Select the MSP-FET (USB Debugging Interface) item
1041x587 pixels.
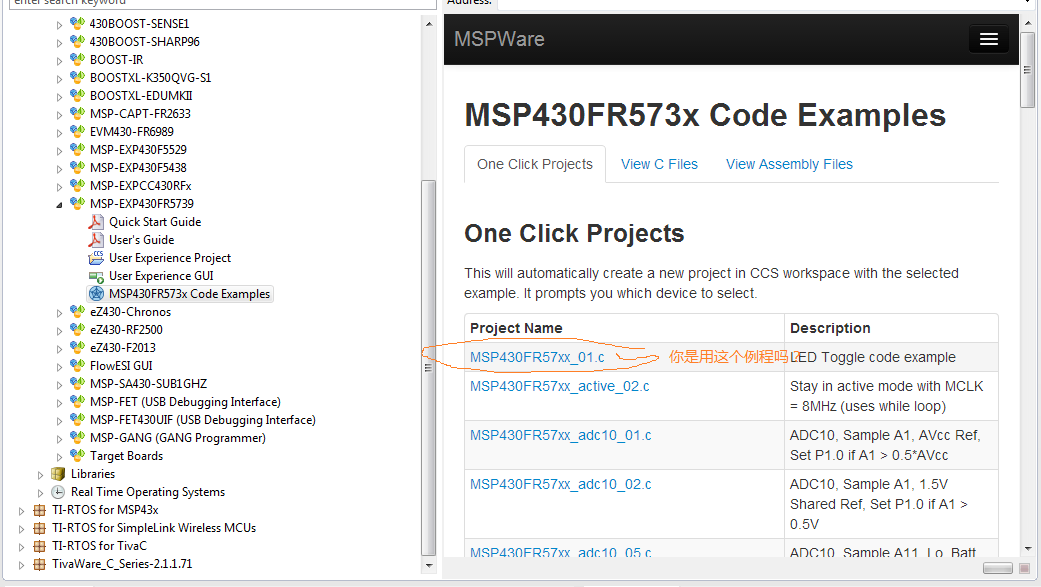(185, 402)
